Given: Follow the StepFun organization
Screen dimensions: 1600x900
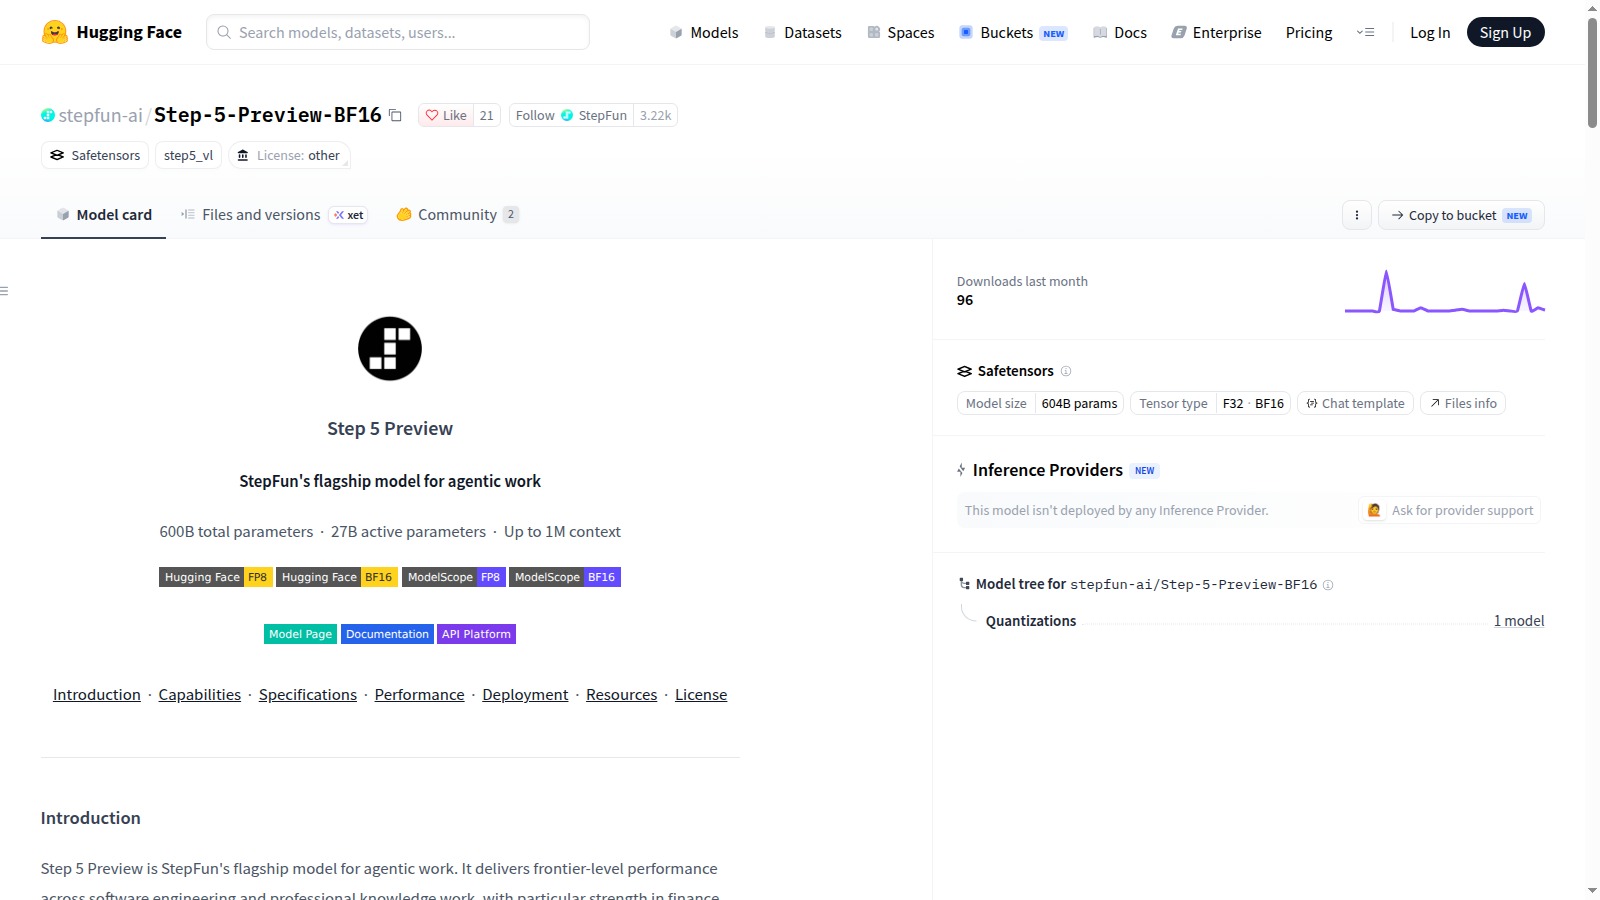Looking at the screenshot, I should 571,115.
